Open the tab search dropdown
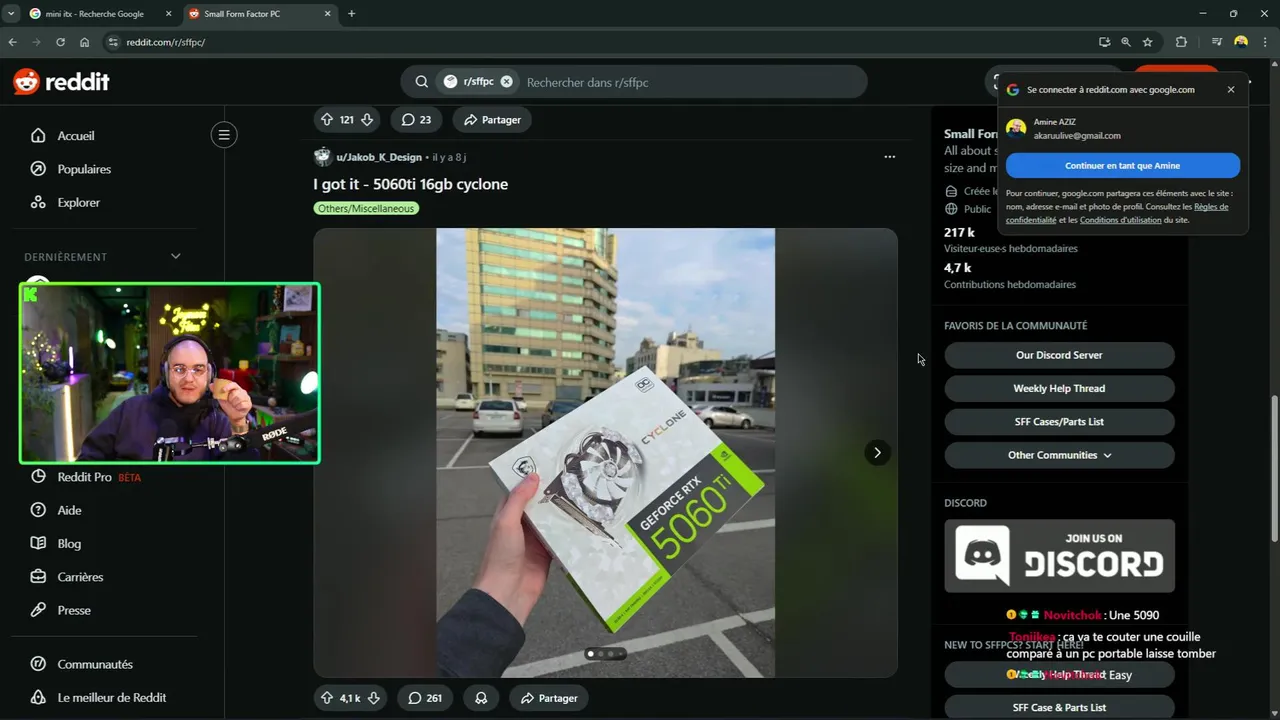The height and width of the screenshot is (720, 1280). pos(10,14)
